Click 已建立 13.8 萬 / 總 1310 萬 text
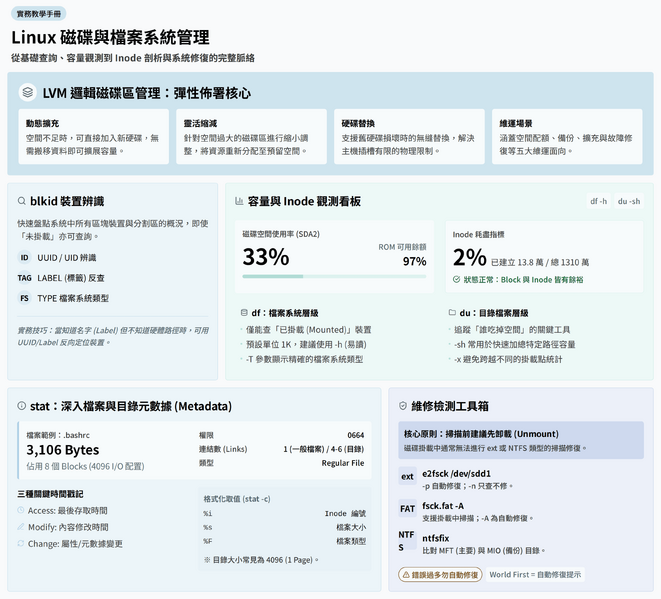The width and height of the screenshot is (661, 599). pyautogui.click(x=540, y=262)
